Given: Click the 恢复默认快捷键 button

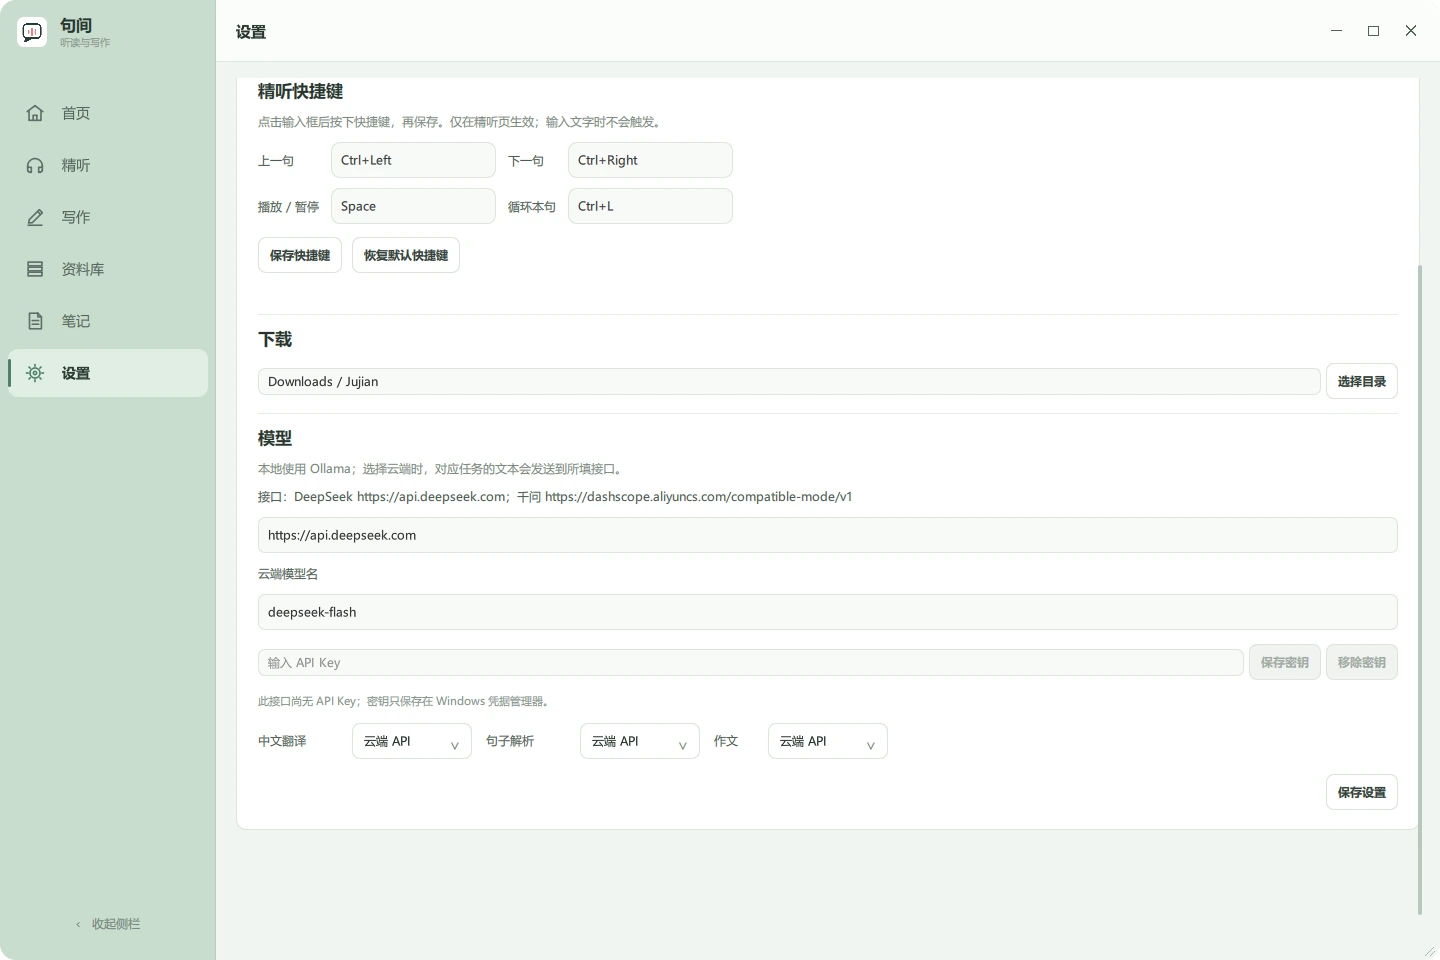Looking at the screenshot, I should point(406,255).
